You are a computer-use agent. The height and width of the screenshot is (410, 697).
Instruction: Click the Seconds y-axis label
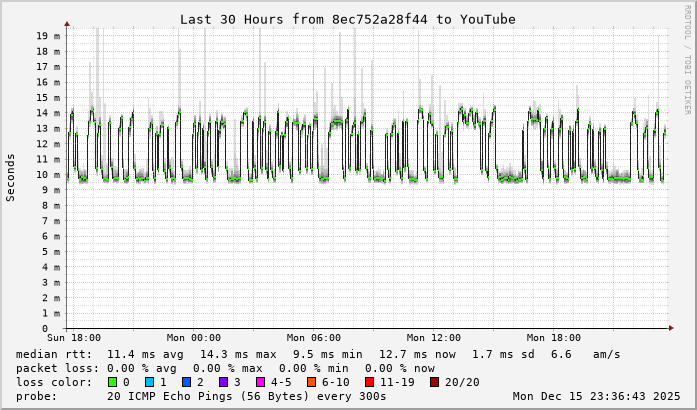(11, 177)
